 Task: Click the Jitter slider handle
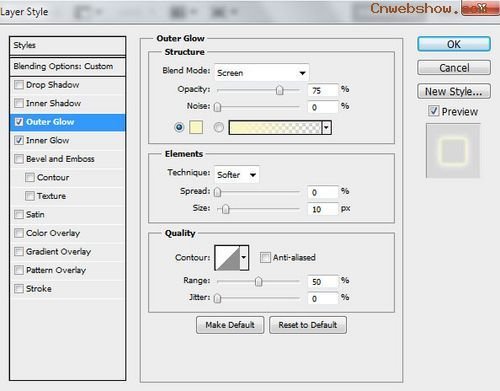217,298
